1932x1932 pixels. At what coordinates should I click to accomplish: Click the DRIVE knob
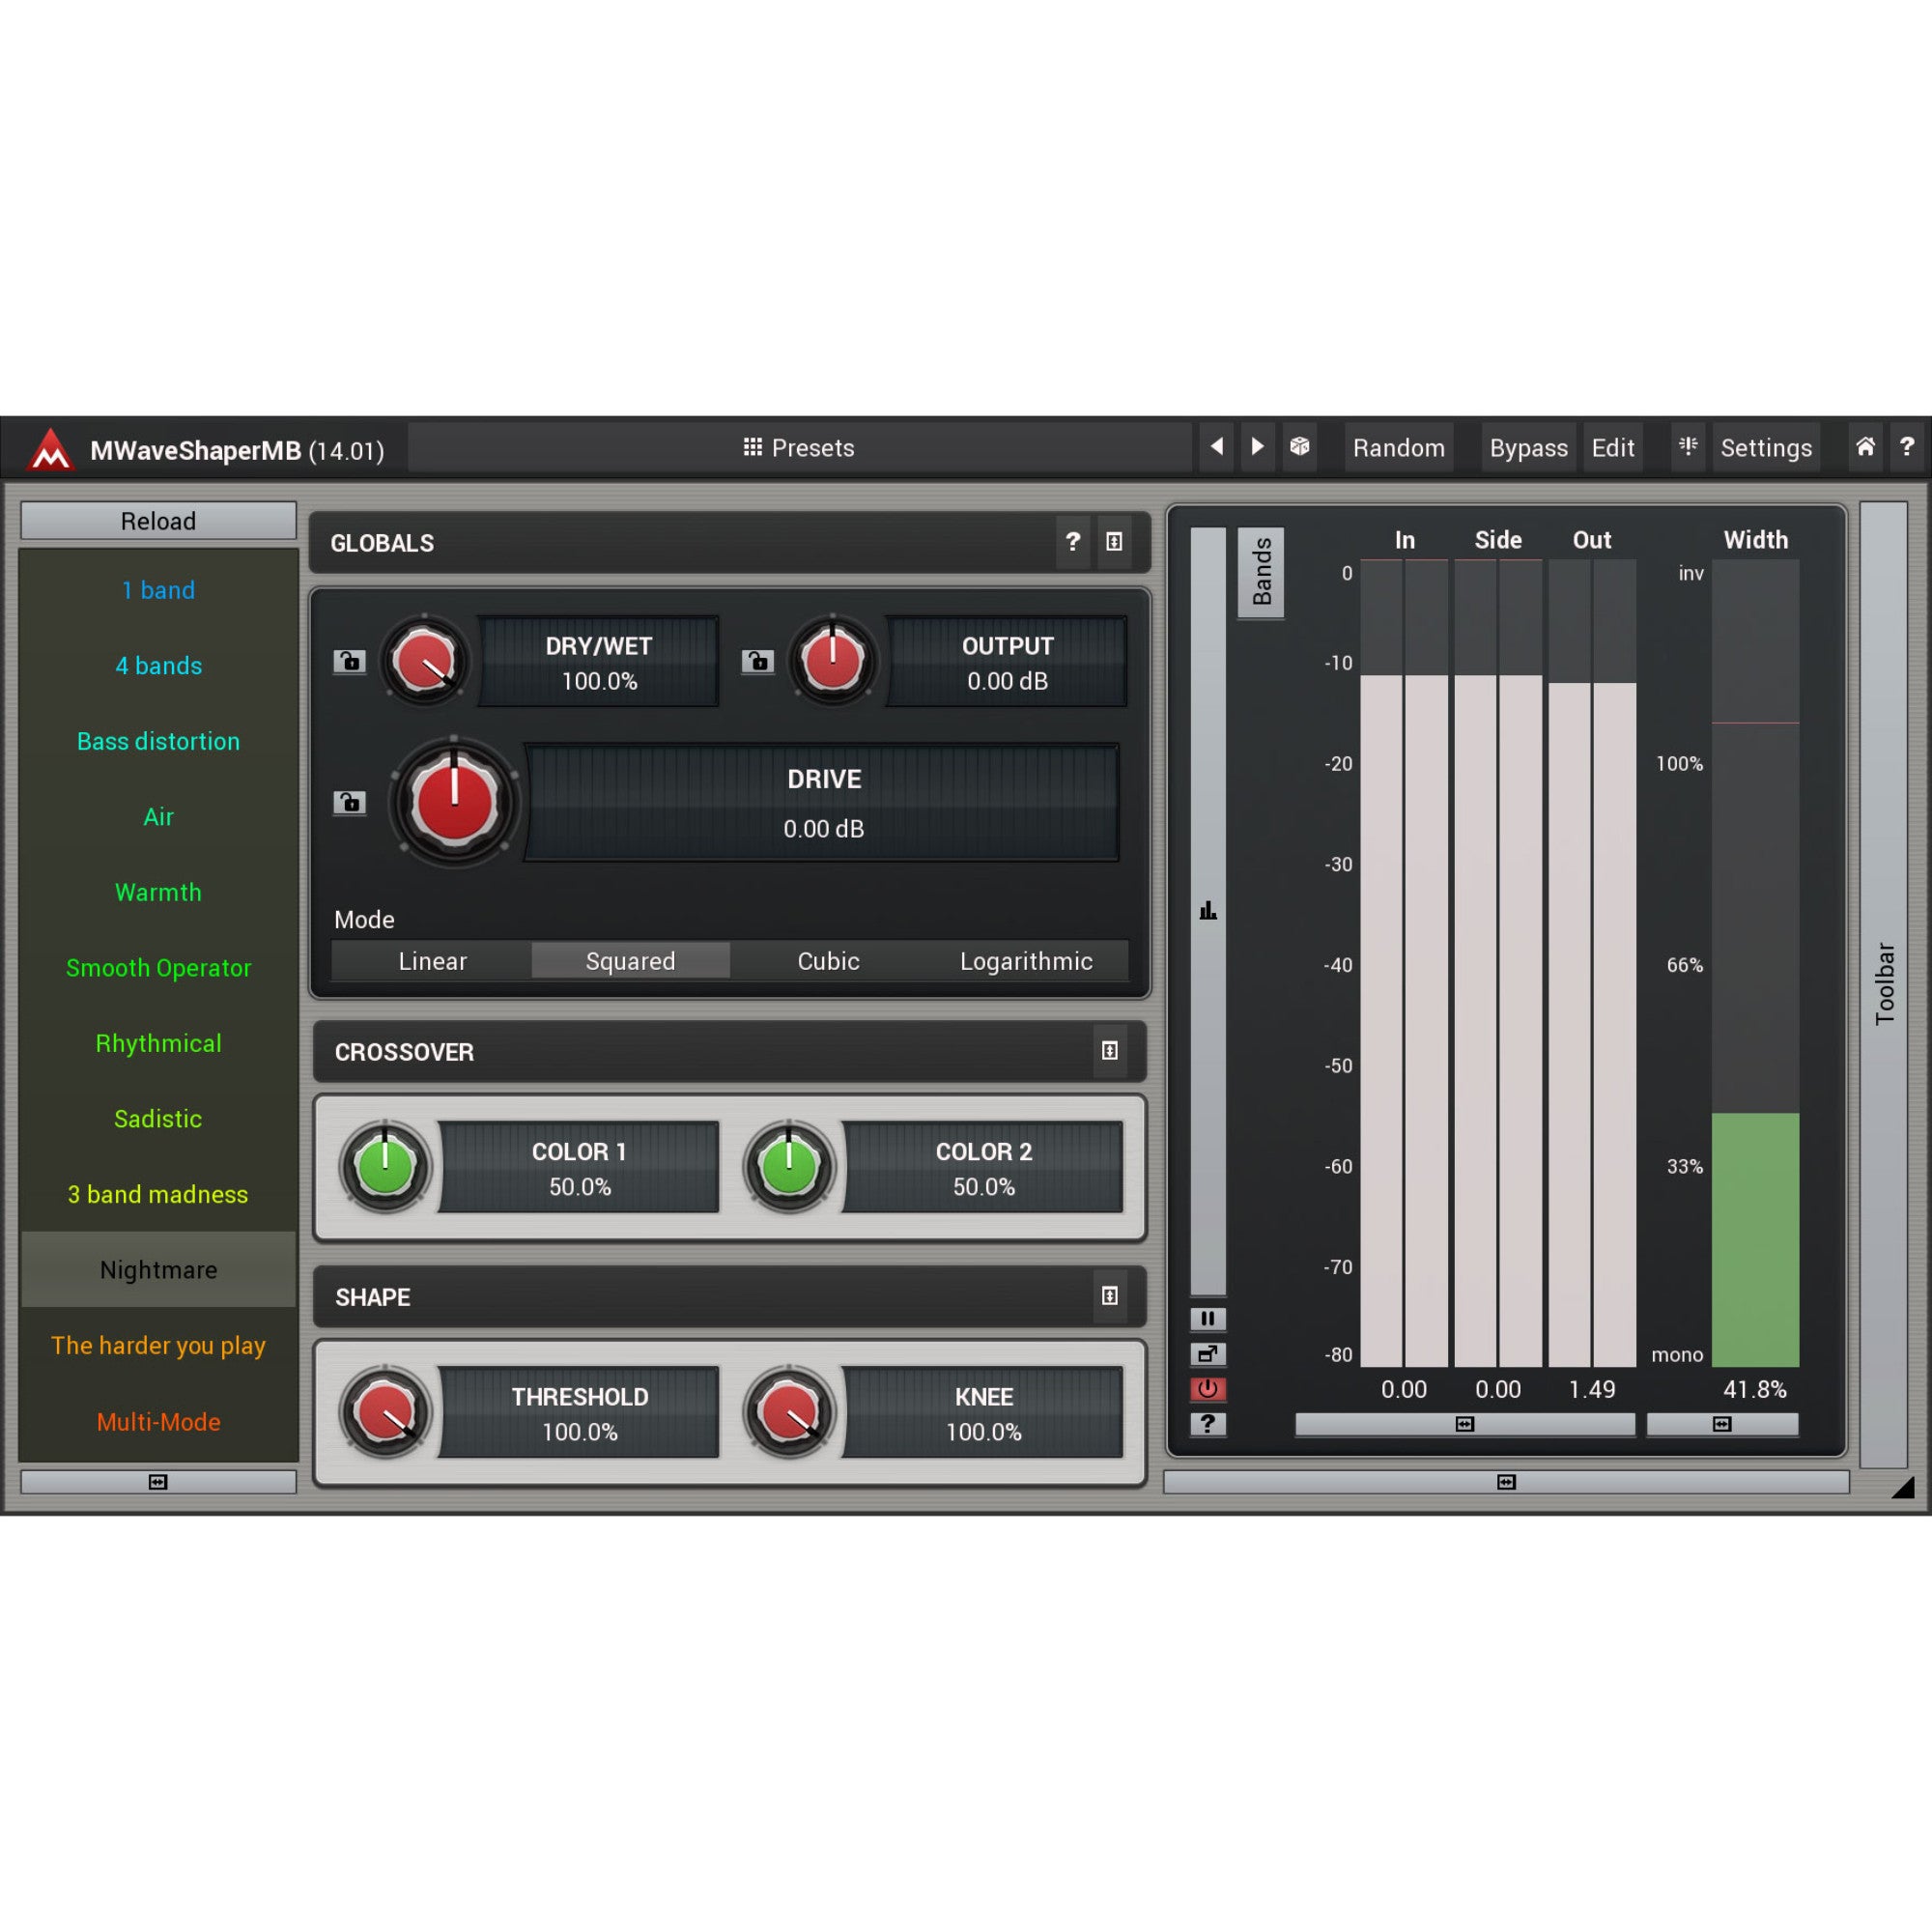click(x=454, y=802)
